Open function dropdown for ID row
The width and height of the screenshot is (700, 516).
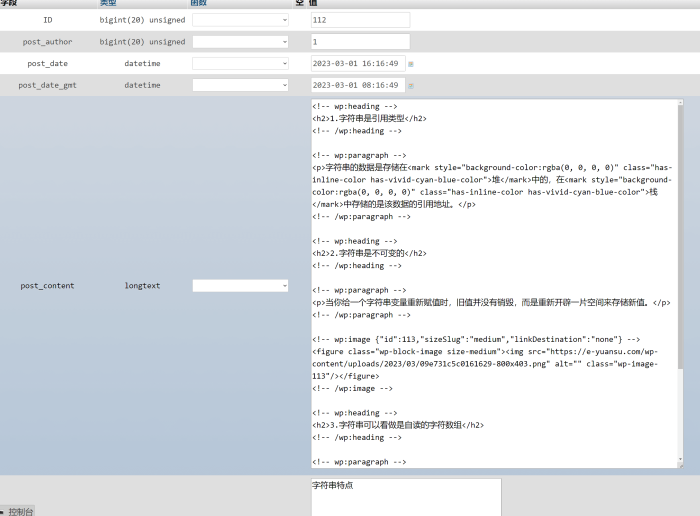coord(240,20)
